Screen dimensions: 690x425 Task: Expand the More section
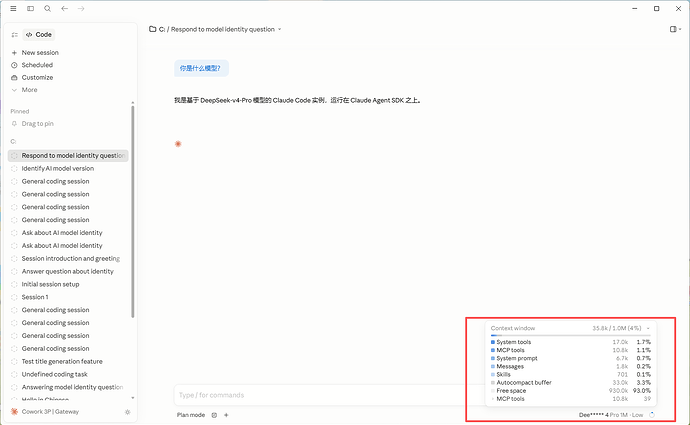(x=29, y=90)
